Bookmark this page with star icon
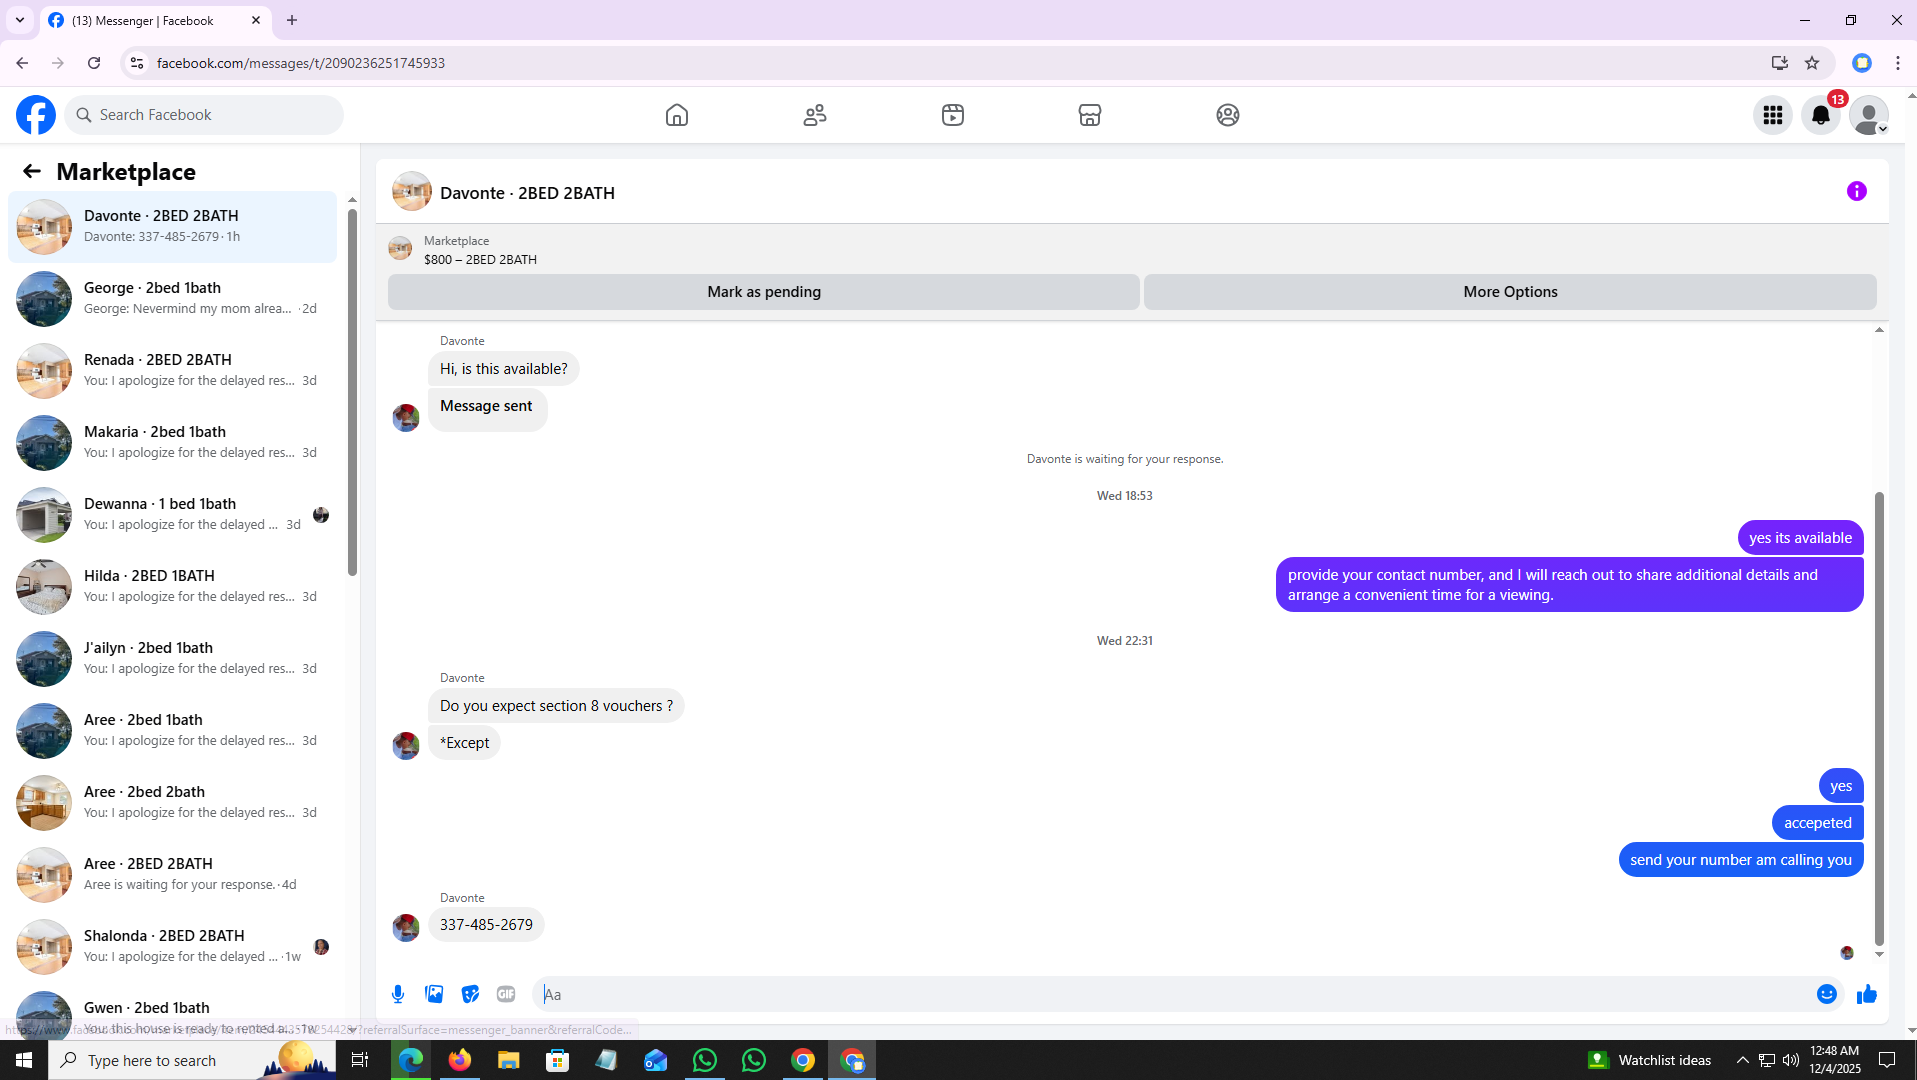This screenshot has height=1080, width=1917. click(x=1812, y=63)
